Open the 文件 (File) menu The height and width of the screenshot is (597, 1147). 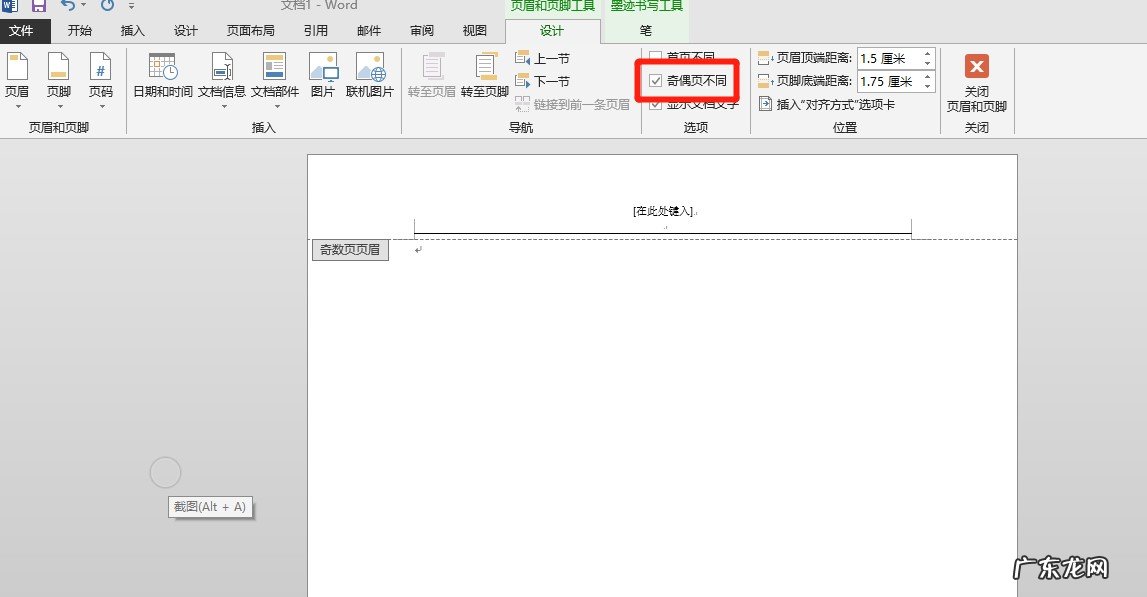point(21,31)
